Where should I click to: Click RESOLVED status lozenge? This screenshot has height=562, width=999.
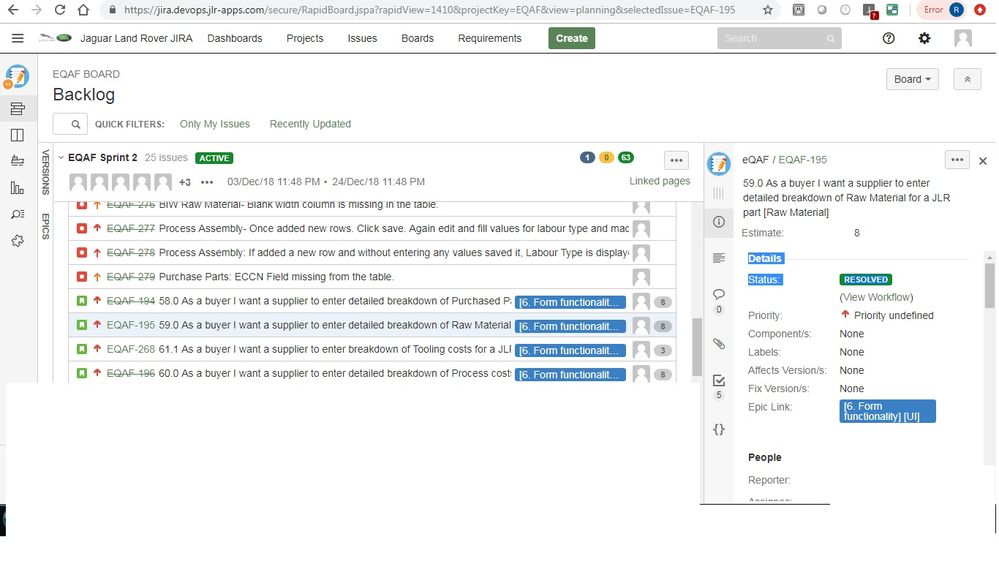tap(865, 280)
